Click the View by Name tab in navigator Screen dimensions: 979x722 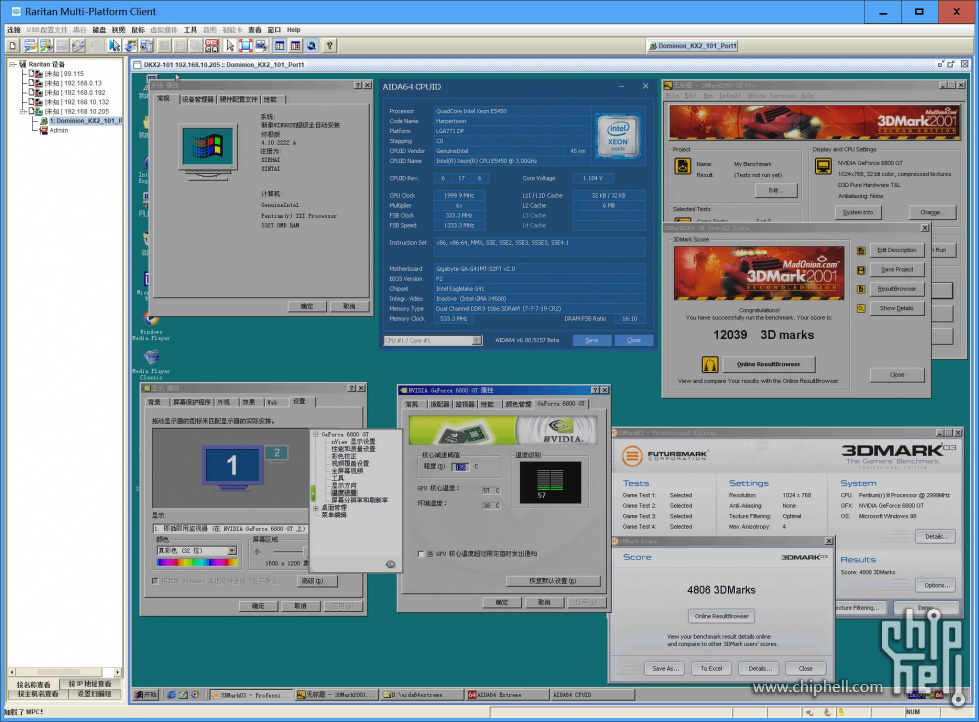coord(34,684)
